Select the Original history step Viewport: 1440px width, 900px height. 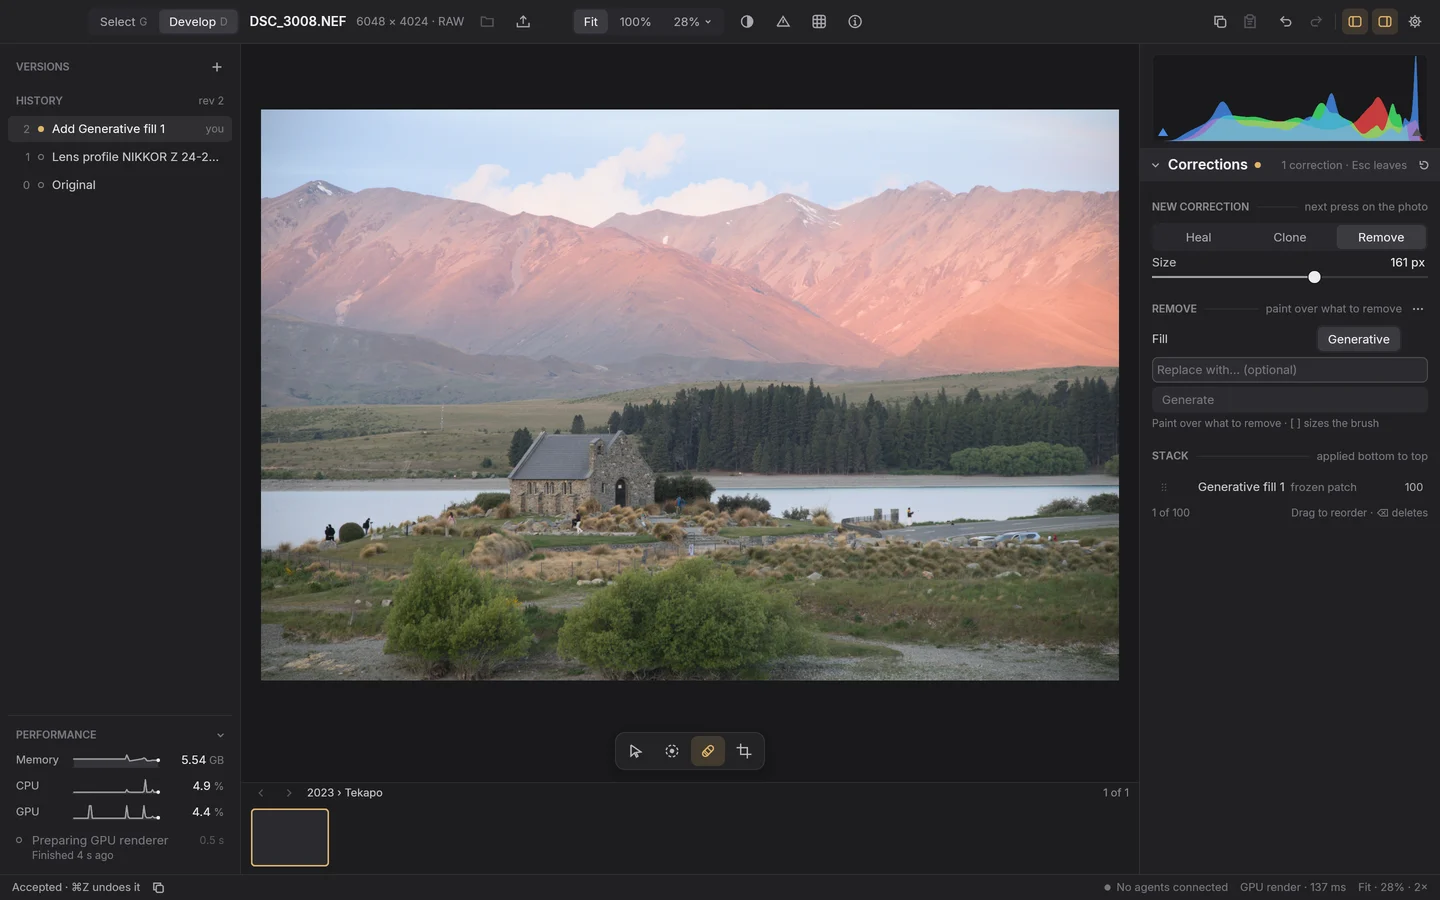coord(120,185)
